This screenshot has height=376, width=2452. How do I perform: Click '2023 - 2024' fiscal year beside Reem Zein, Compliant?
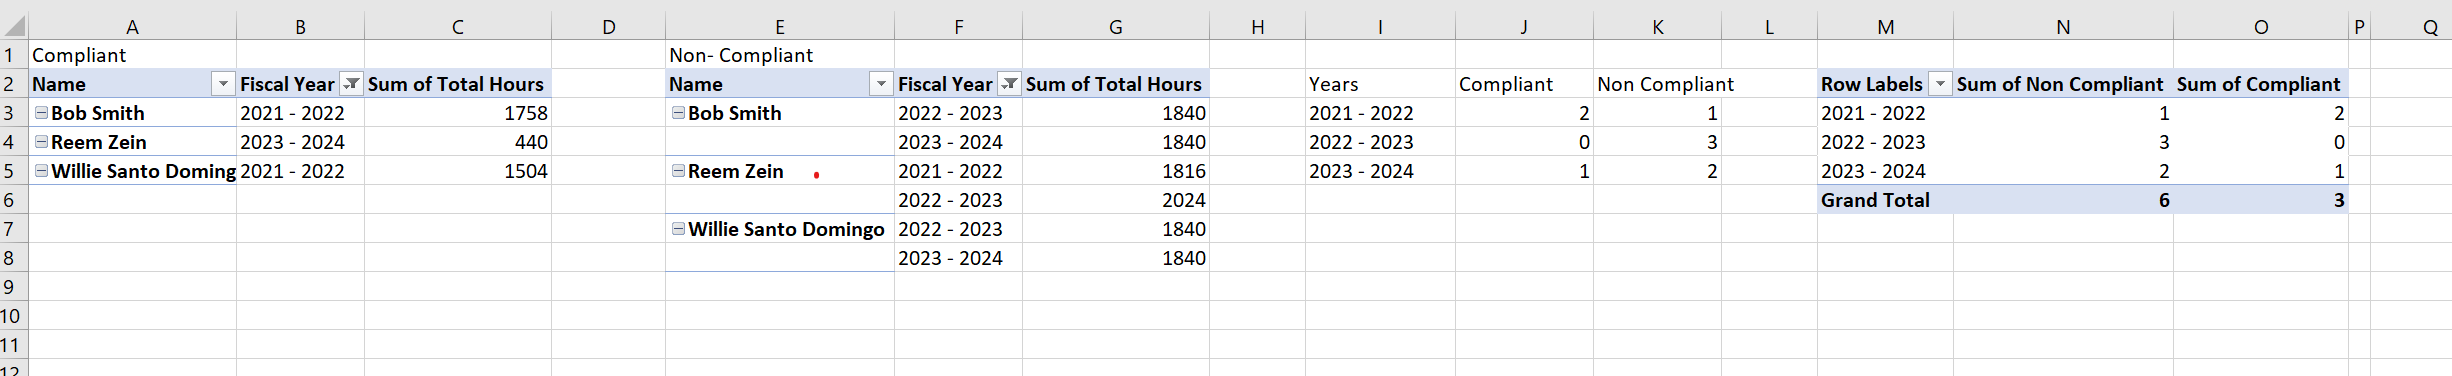(x=300, y=142)
